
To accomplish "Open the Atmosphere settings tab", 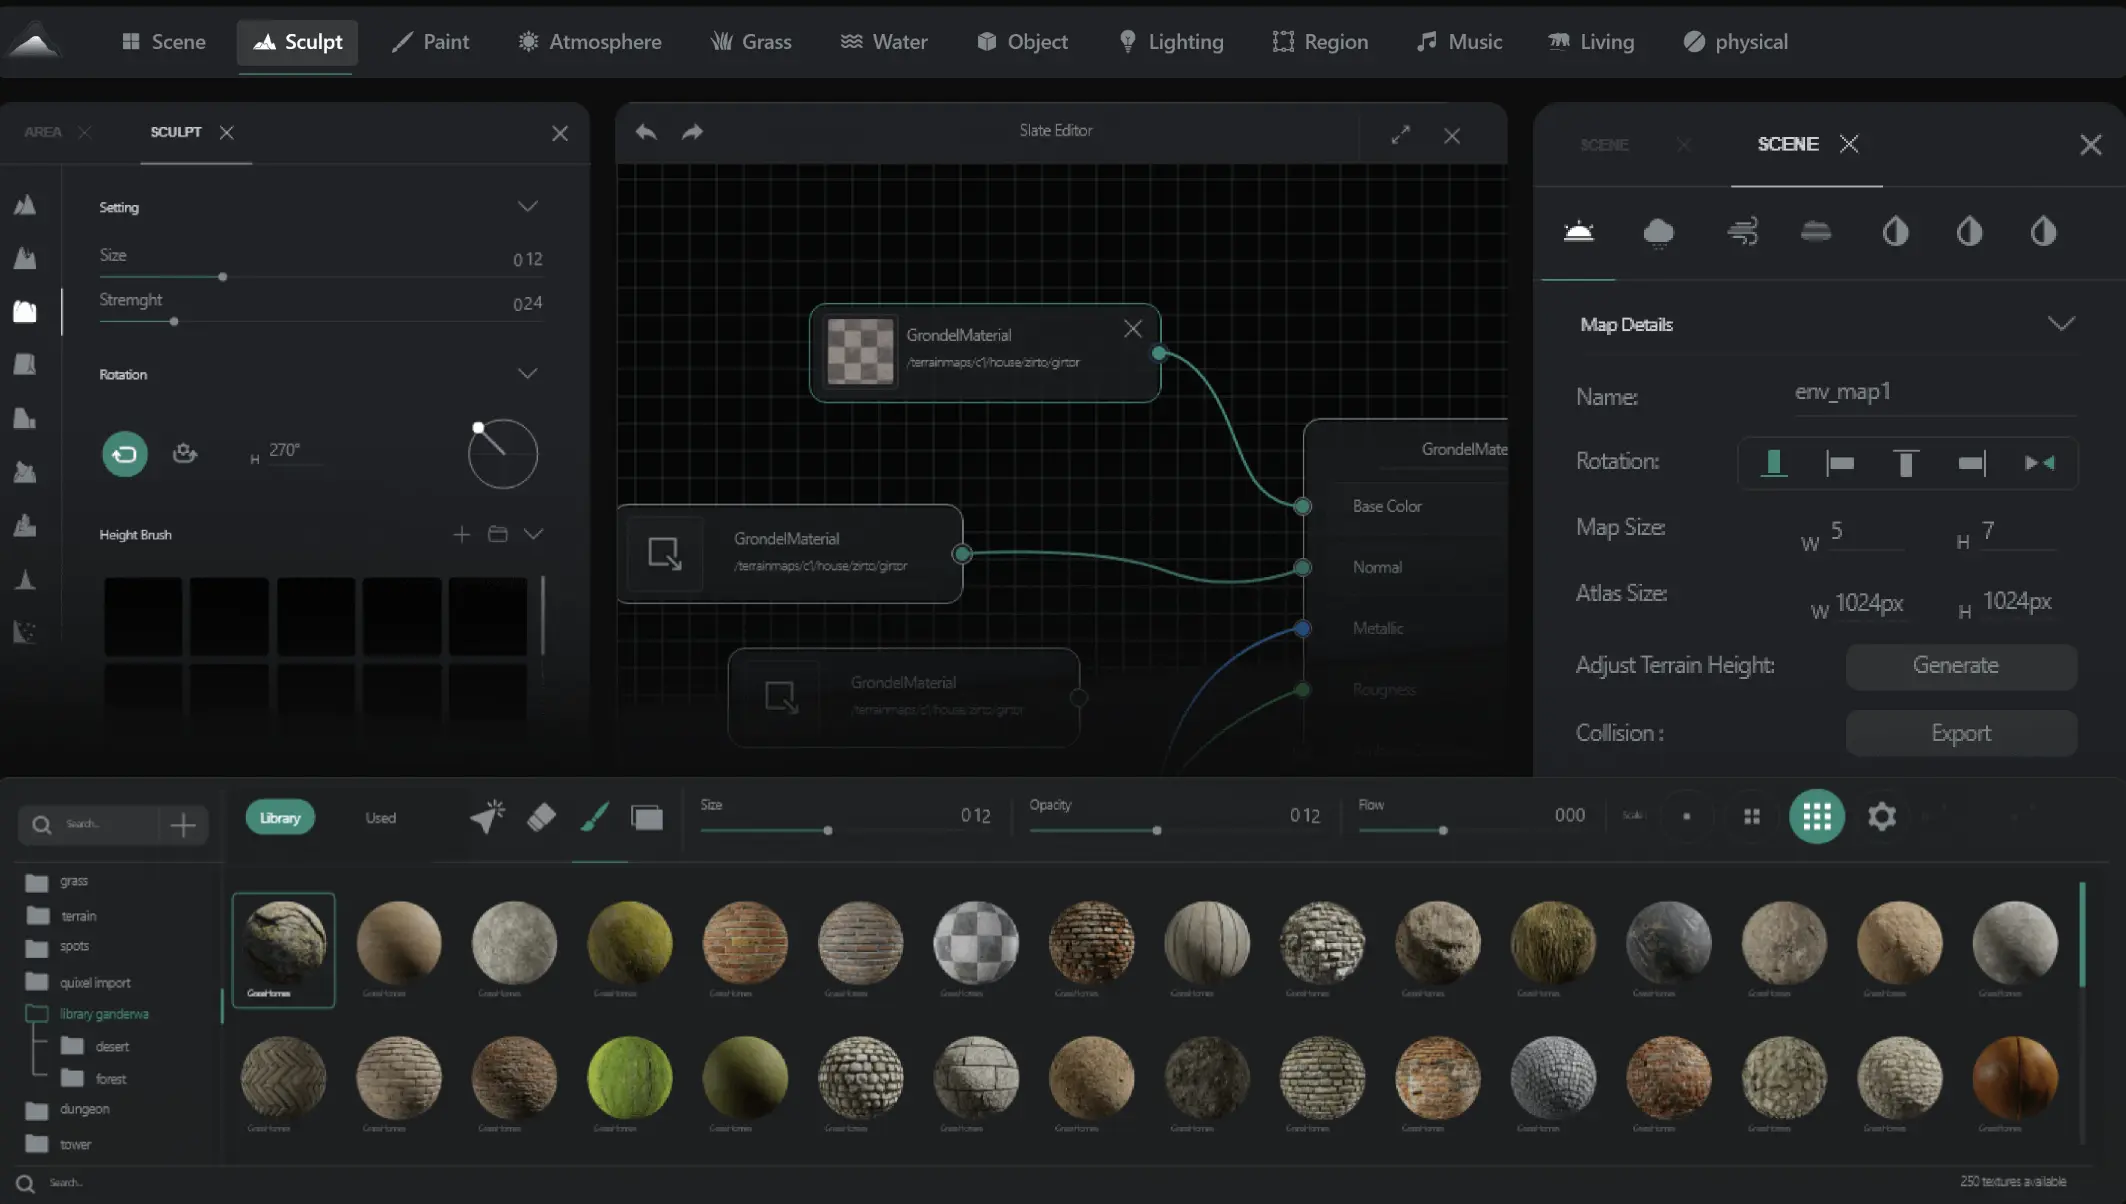I will 605,41.
